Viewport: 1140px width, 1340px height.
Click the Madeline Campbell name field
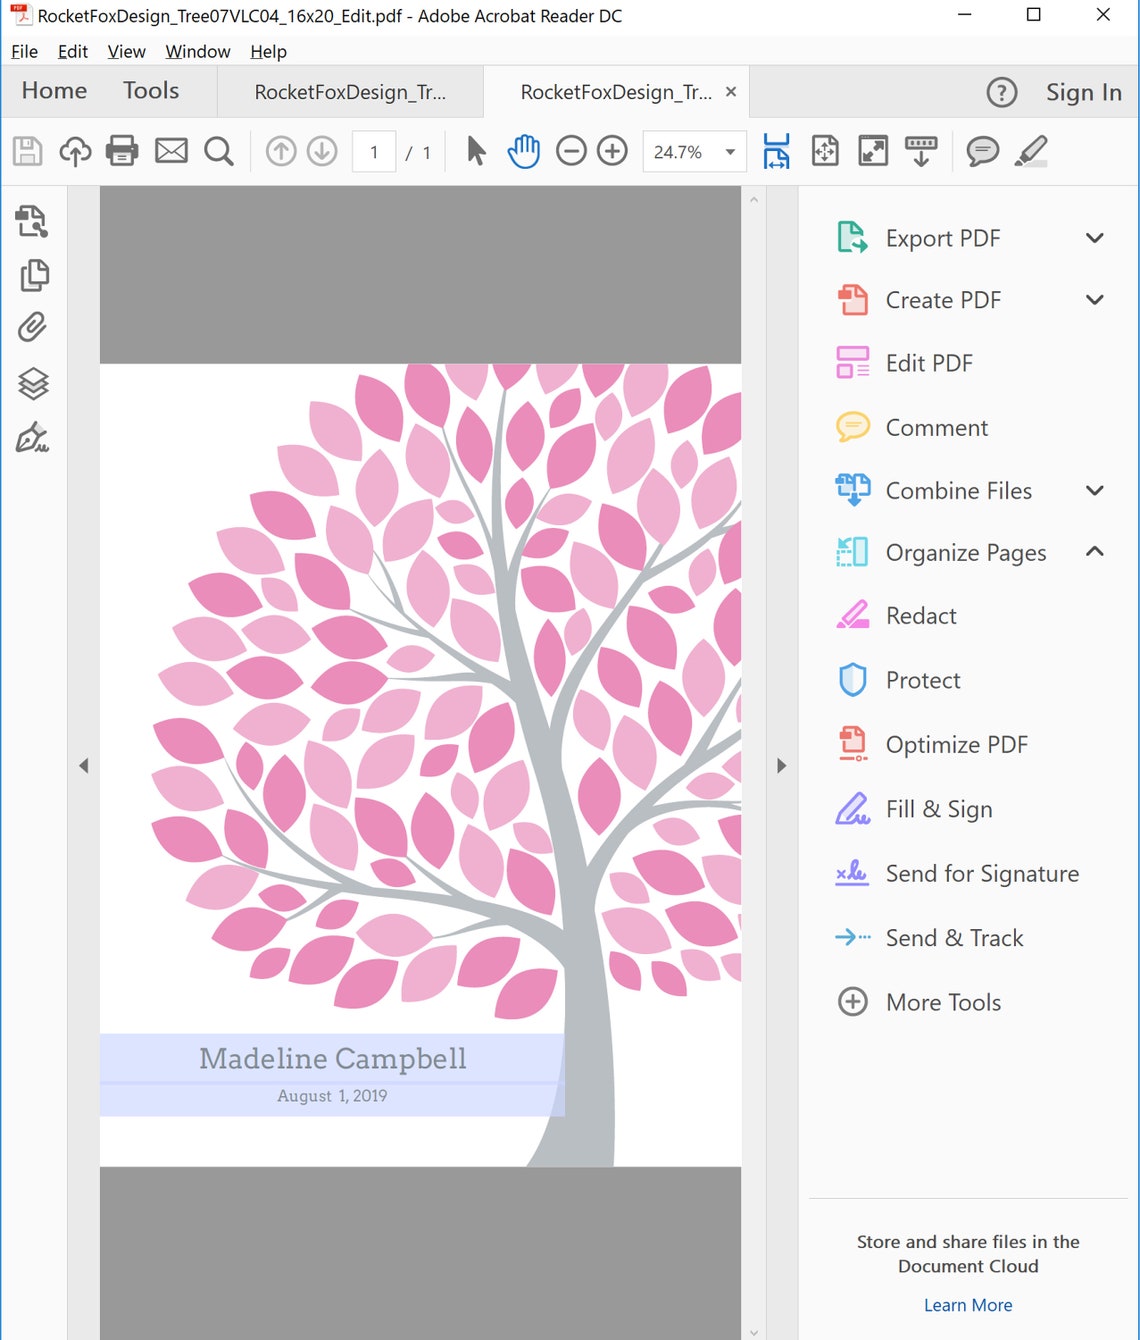[x=332, y=1058]
